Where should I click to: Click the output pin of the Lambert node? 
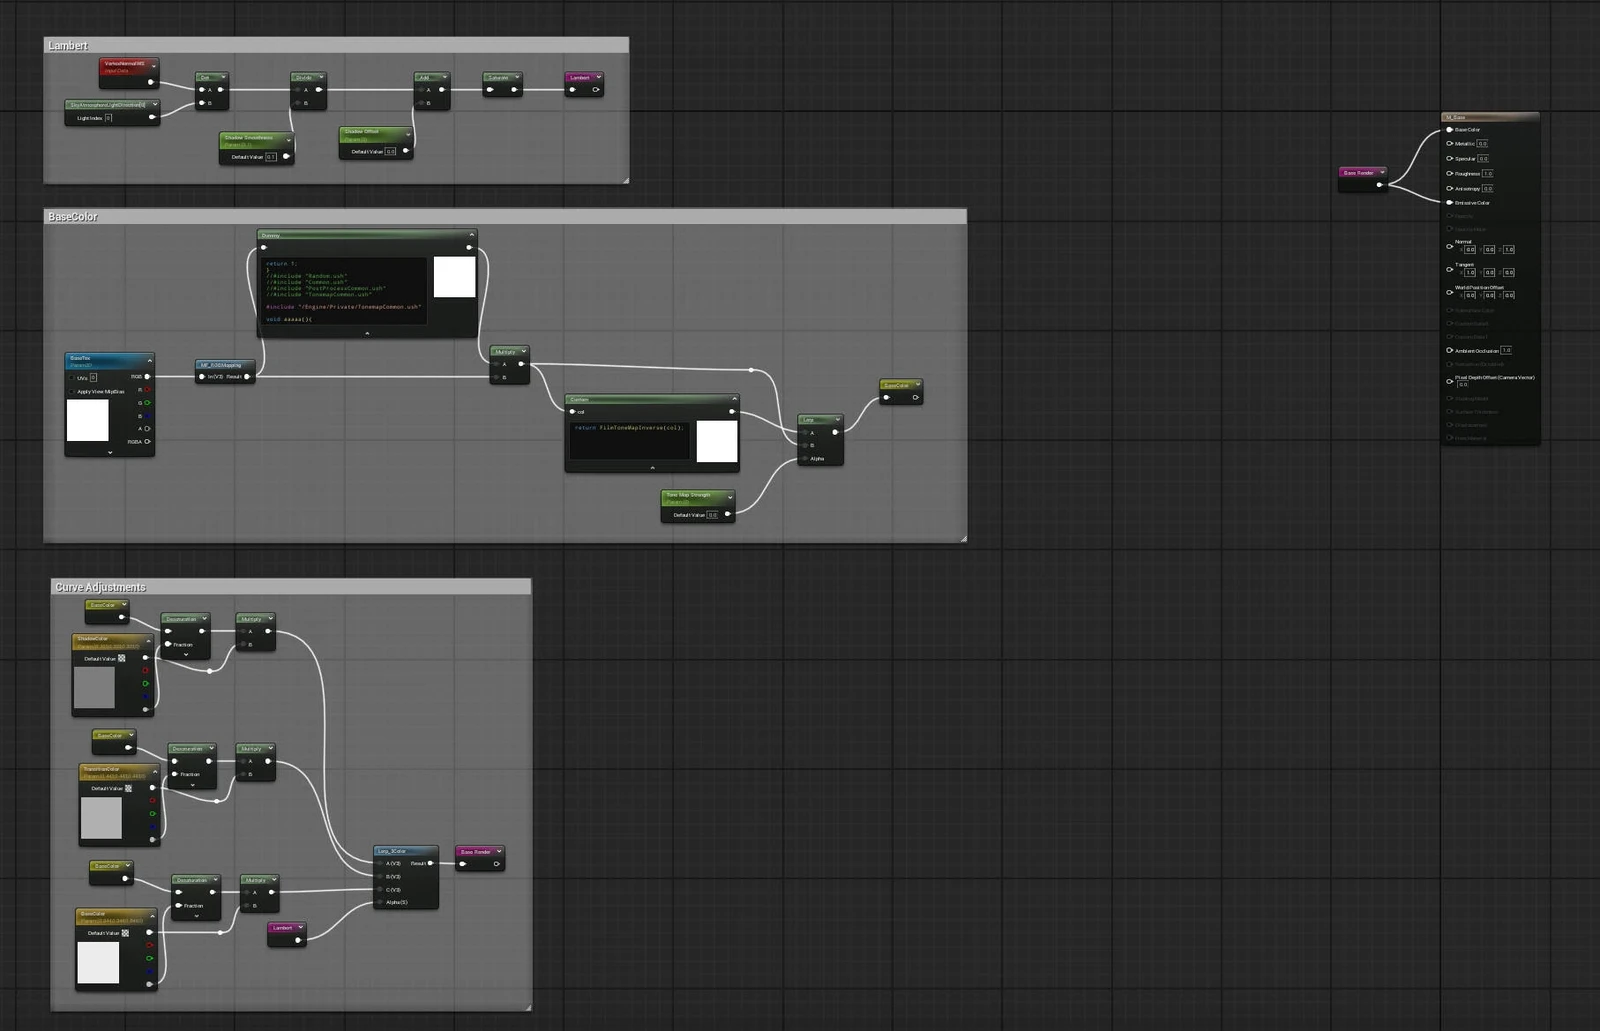[x=596, y=90]
